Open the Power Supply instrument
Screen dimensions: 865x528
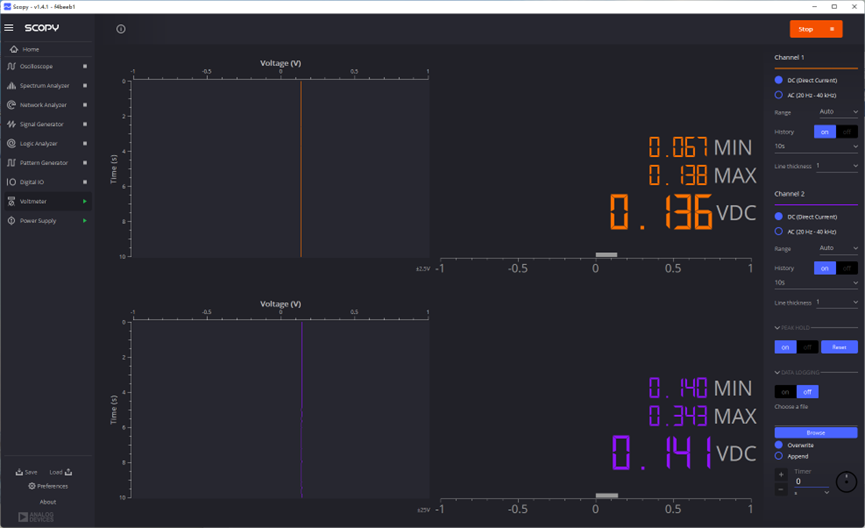[x=38, y=221]
